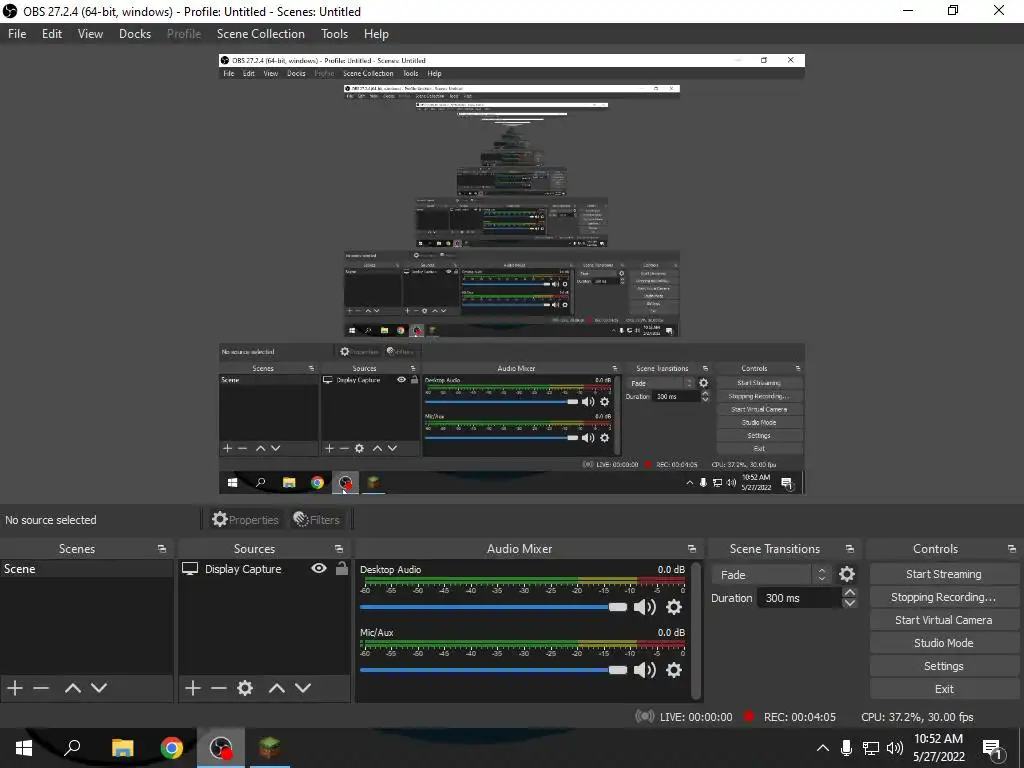Open Minecraft from taskbar
Image resolution: width=1024 pixels, height=768 pixels.
270,748
